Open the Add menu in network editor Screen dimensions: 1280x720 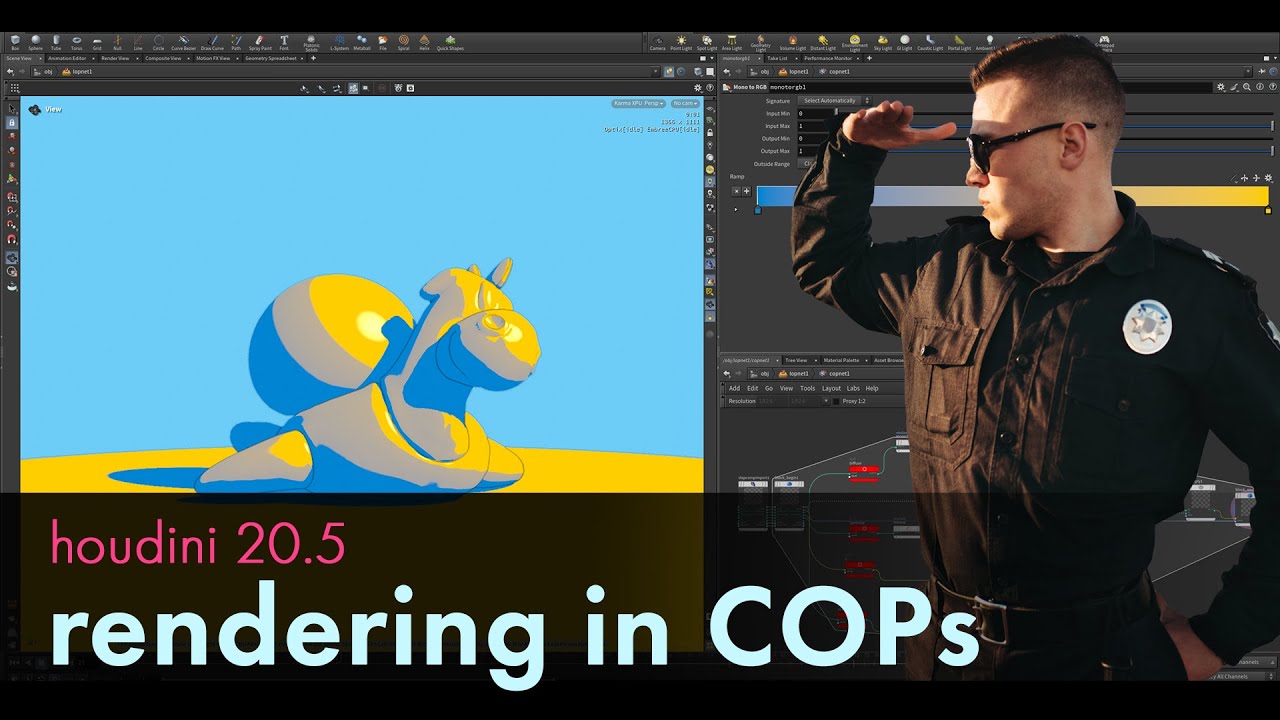734,388
